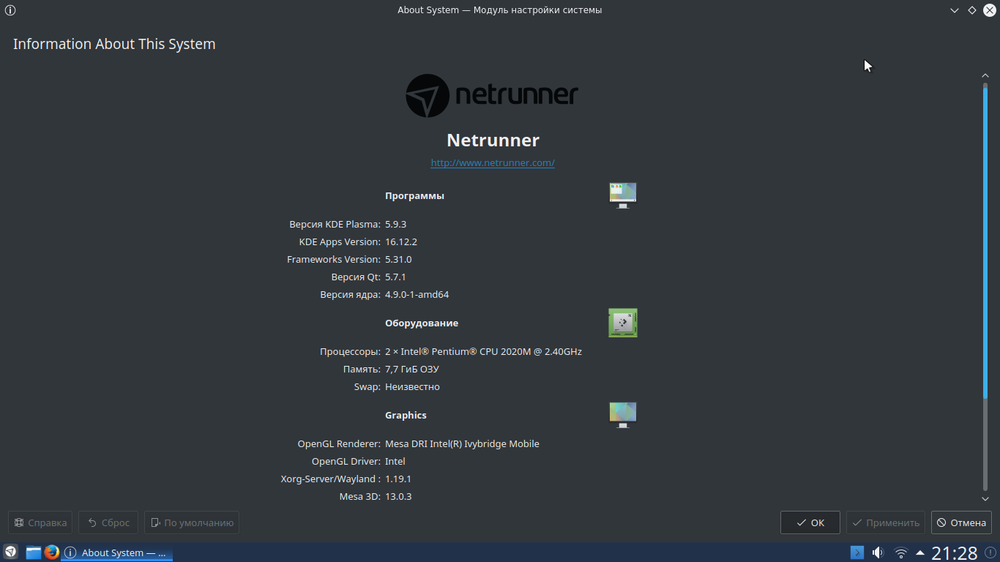Close the About System window

pos(989,10)
